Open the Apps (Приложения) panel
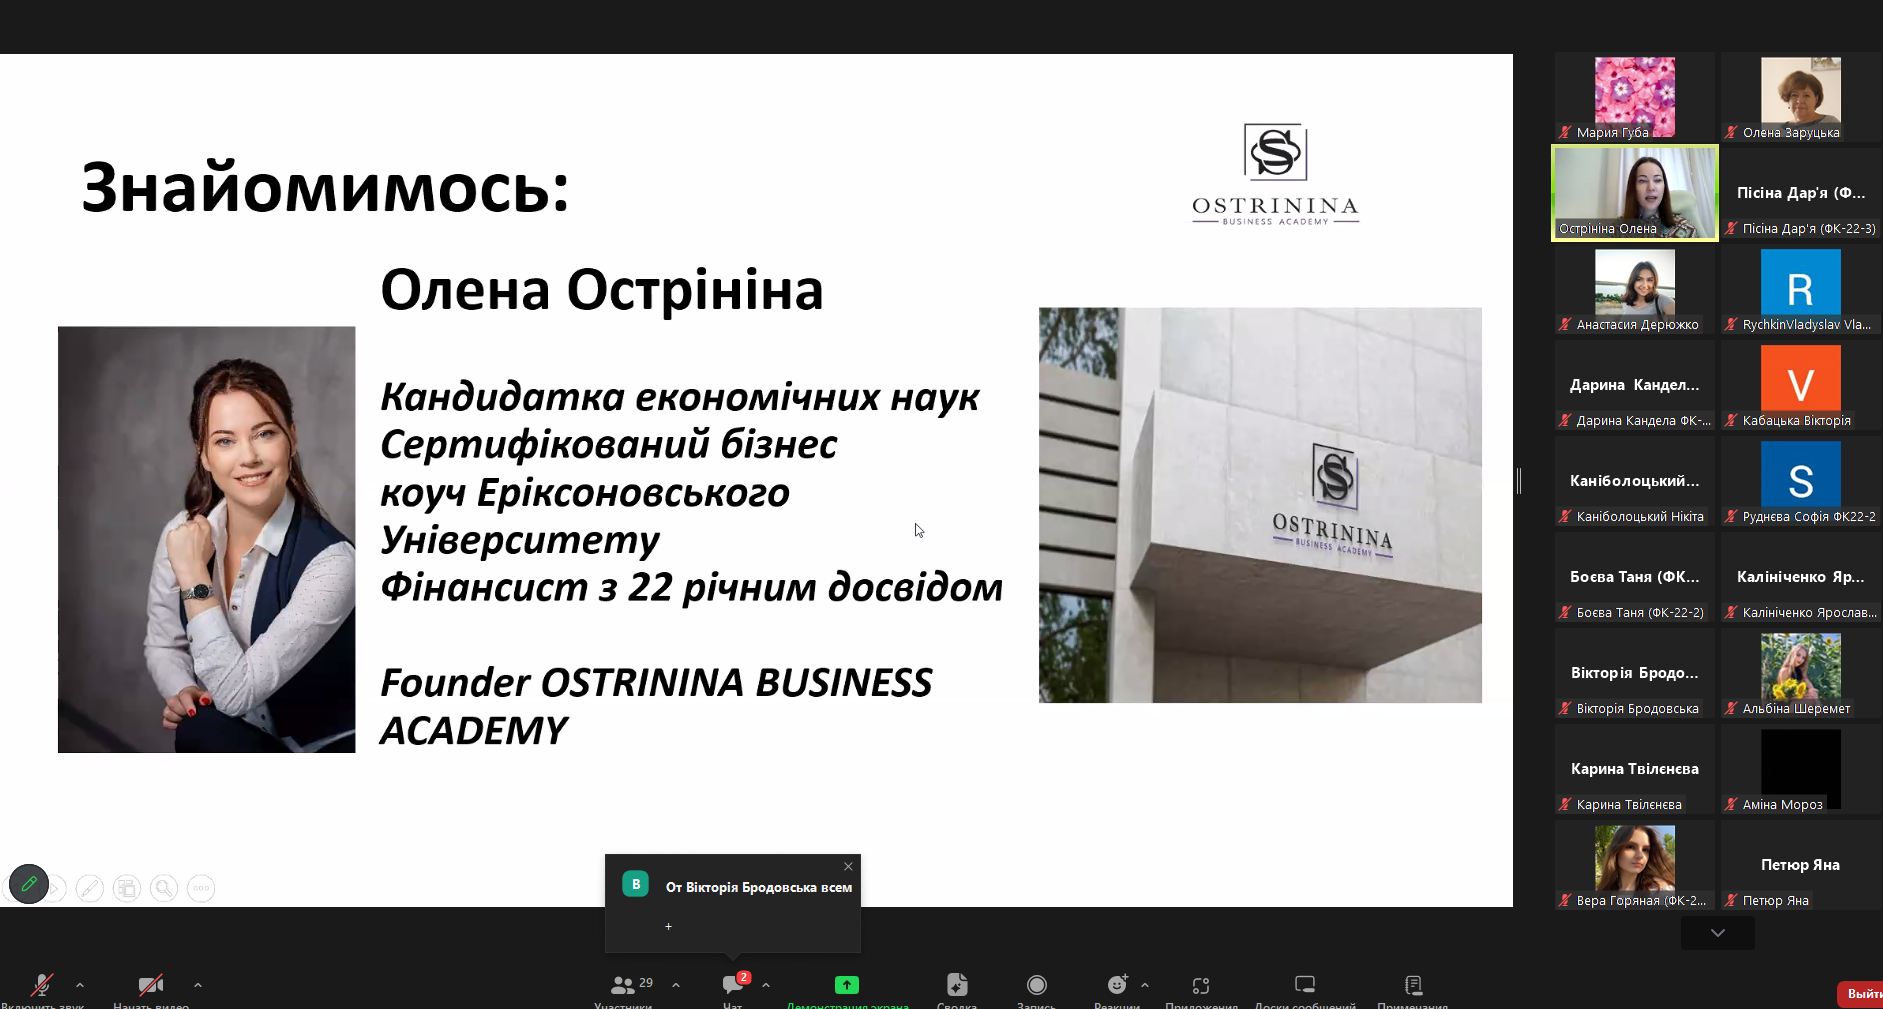The image size is (1883, 1009). 1201,985
